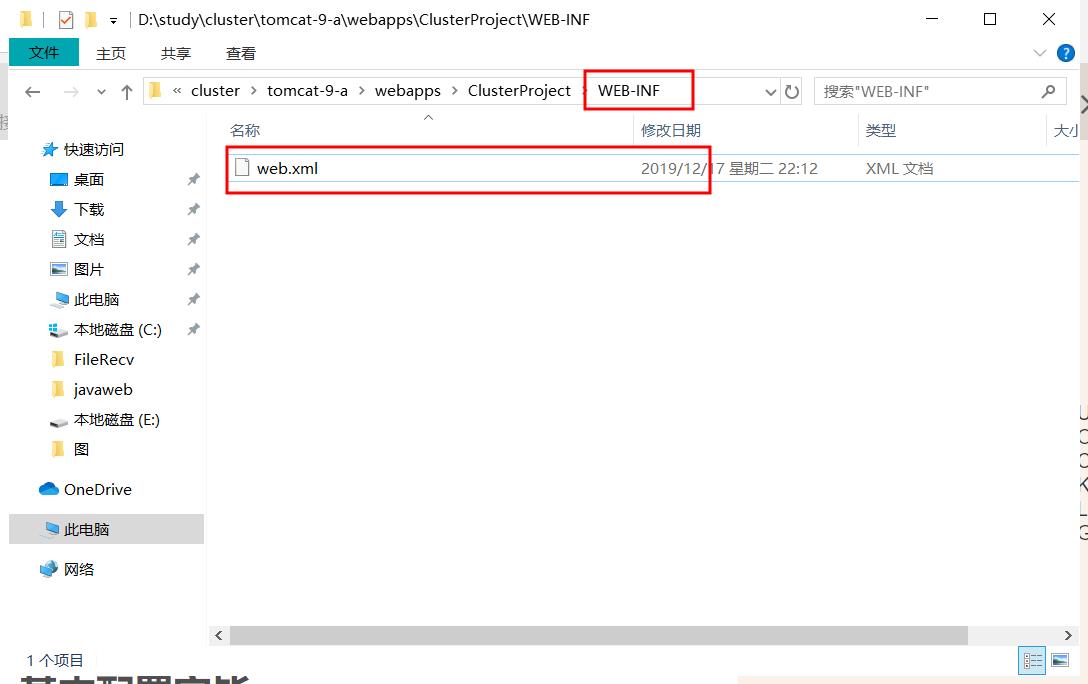This screenshot has width=1088, height=684.
Task: Click the ClusterProject breadcrumb segment
Action: pyautogui.click(x=519, y=91)
